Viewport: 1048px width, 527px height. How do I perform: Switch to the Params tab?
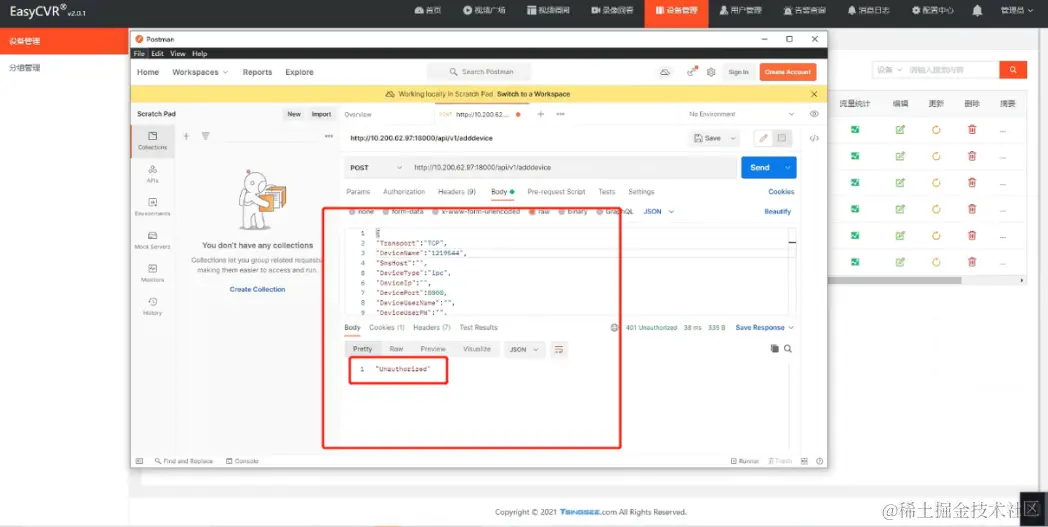358,192
